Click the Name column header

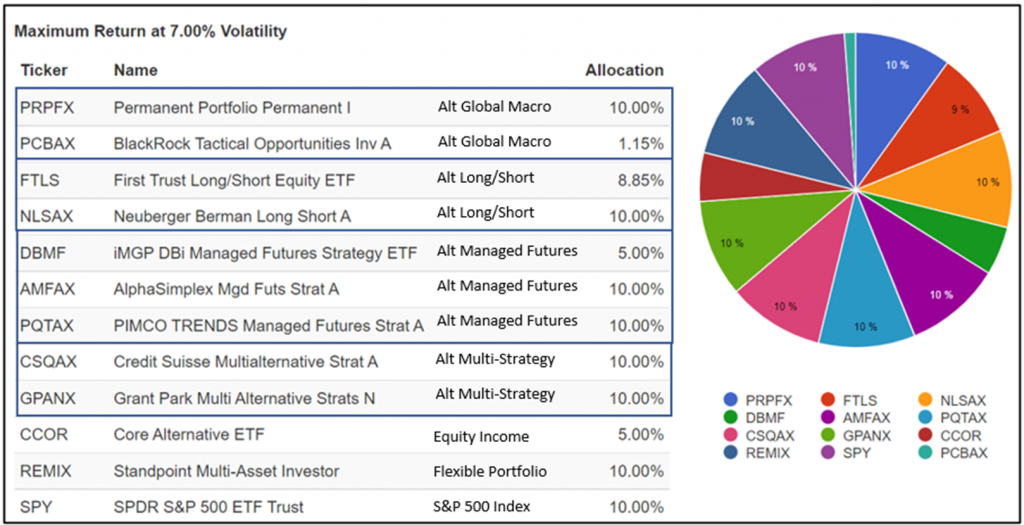point(135,71)
